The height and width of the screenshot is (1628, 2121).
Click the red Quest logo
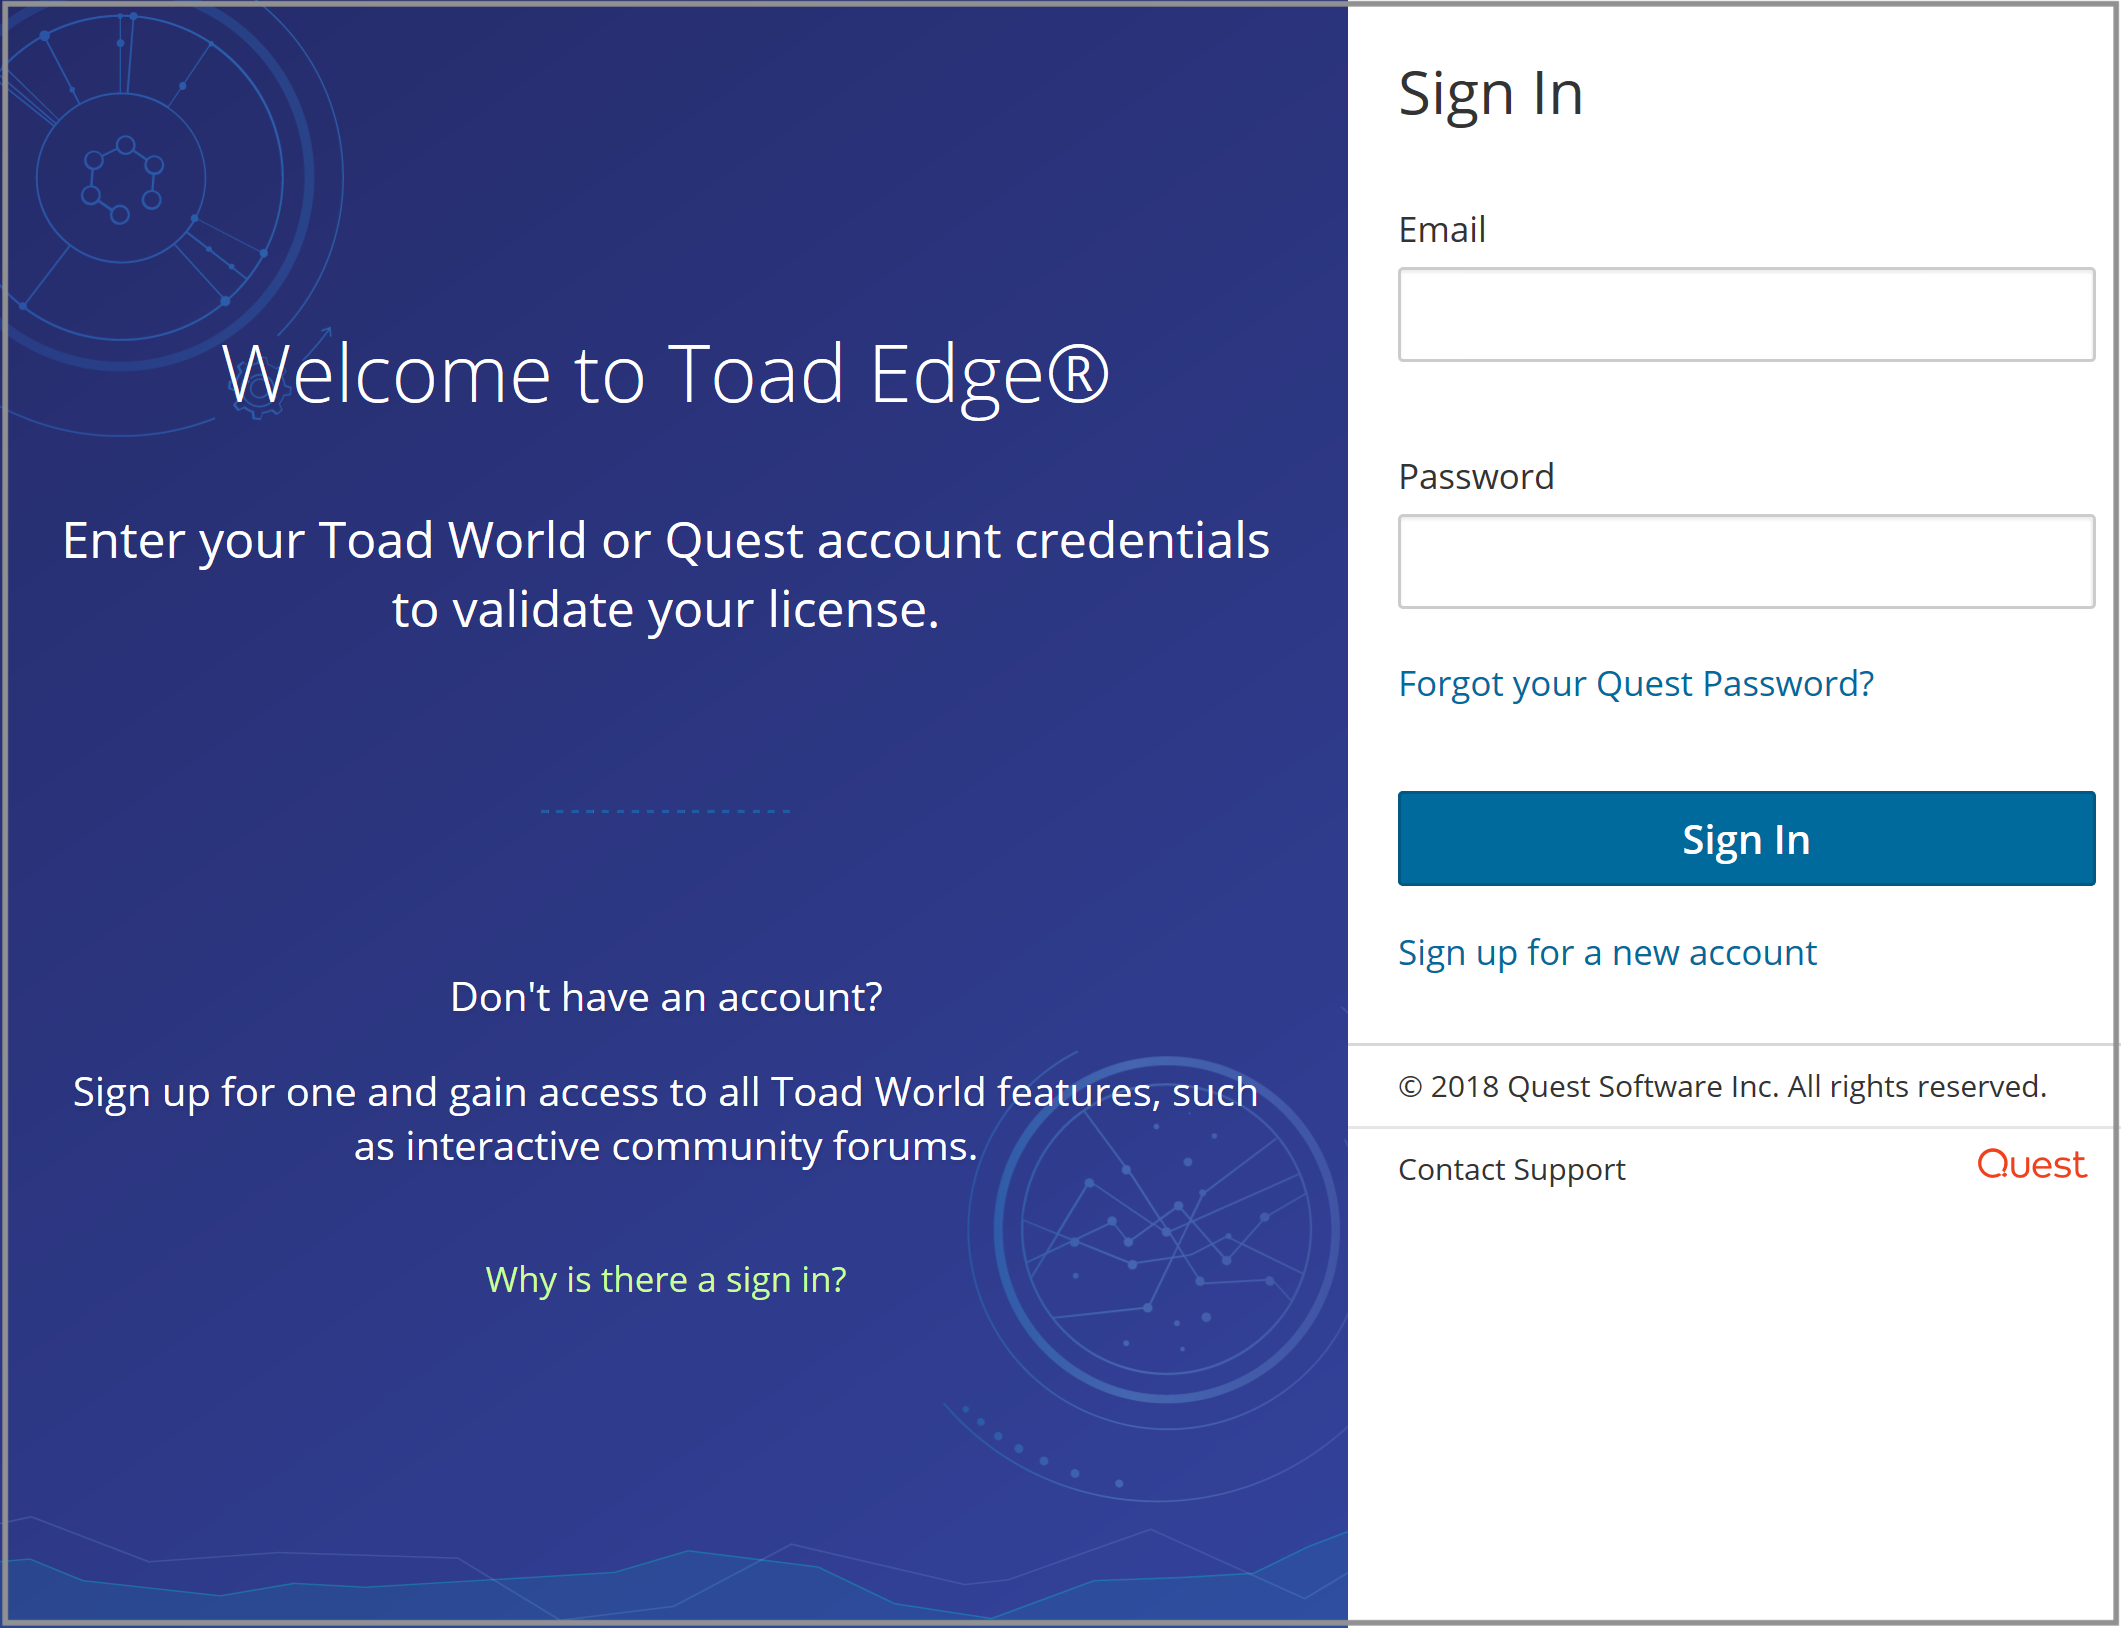coord(2031,1164)
